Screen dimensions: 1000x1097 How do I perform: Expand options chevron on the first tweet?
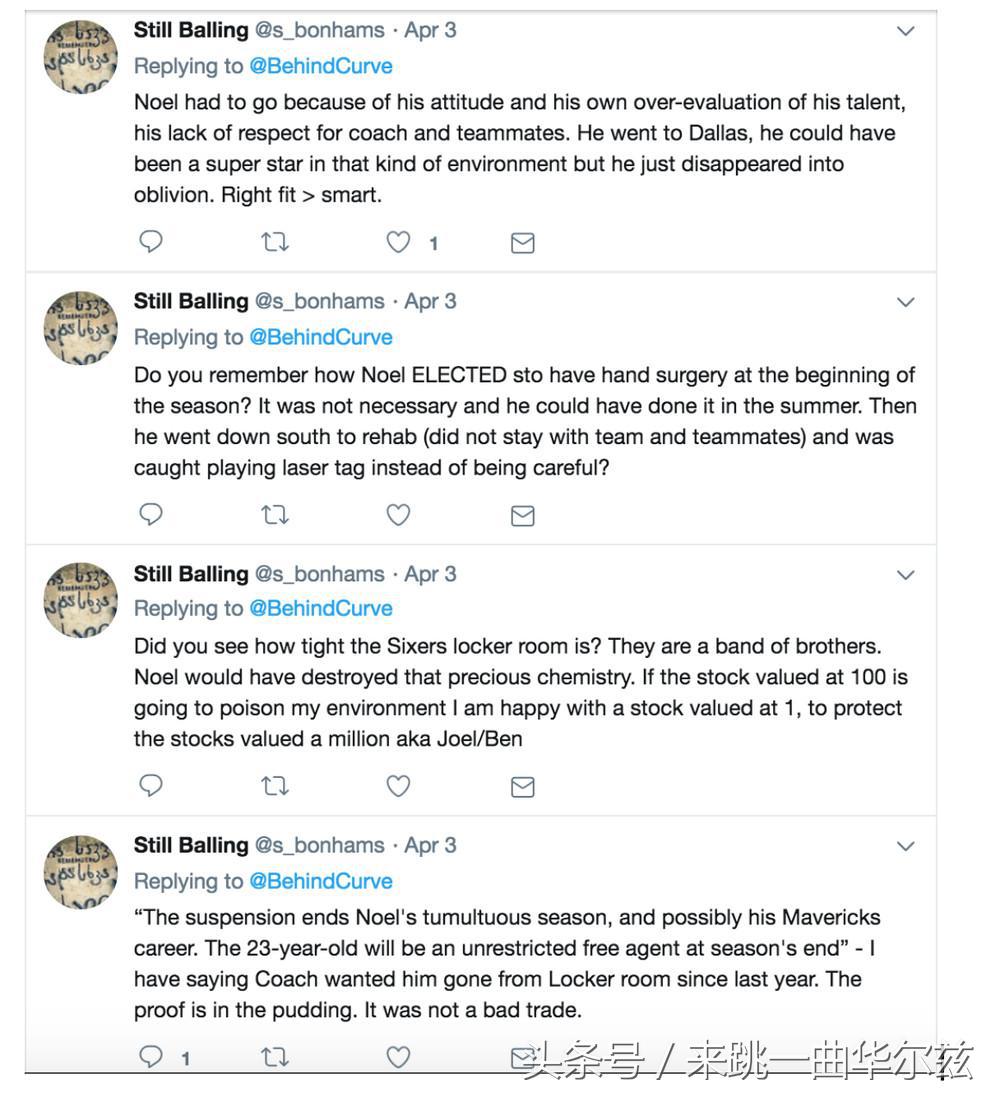[x=905, y=30]
